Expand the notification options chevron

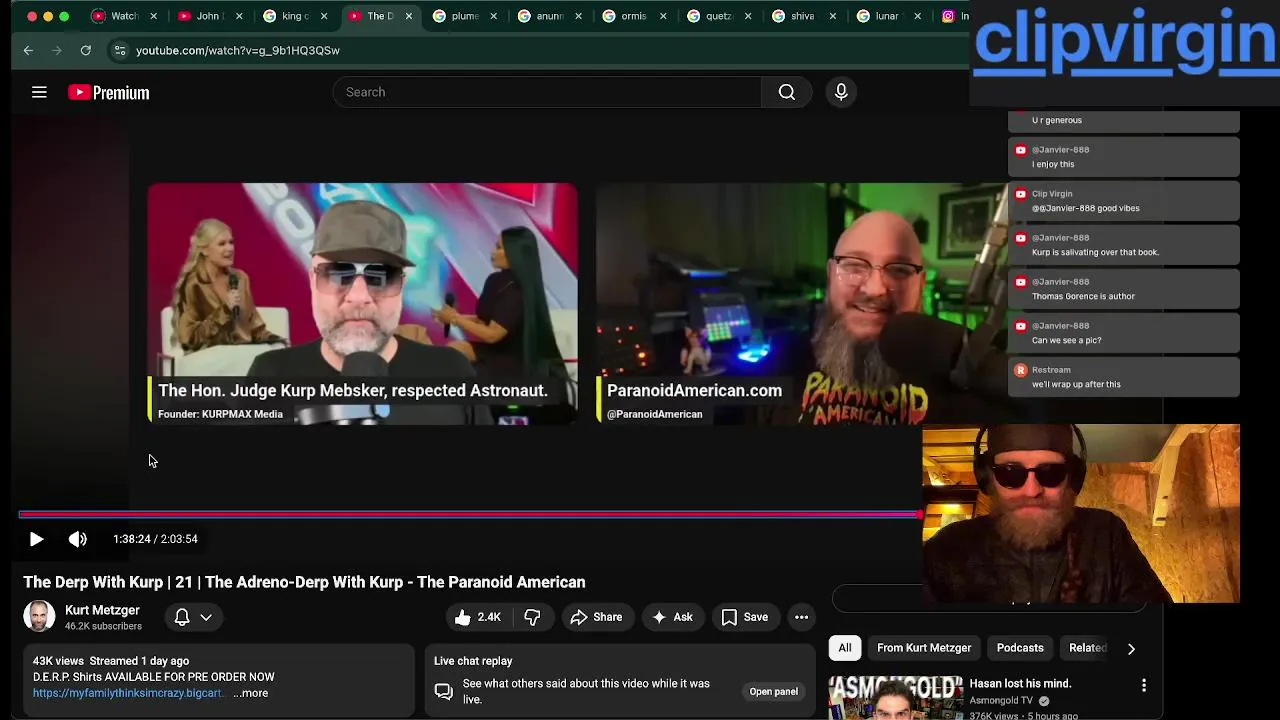point(206,617)
